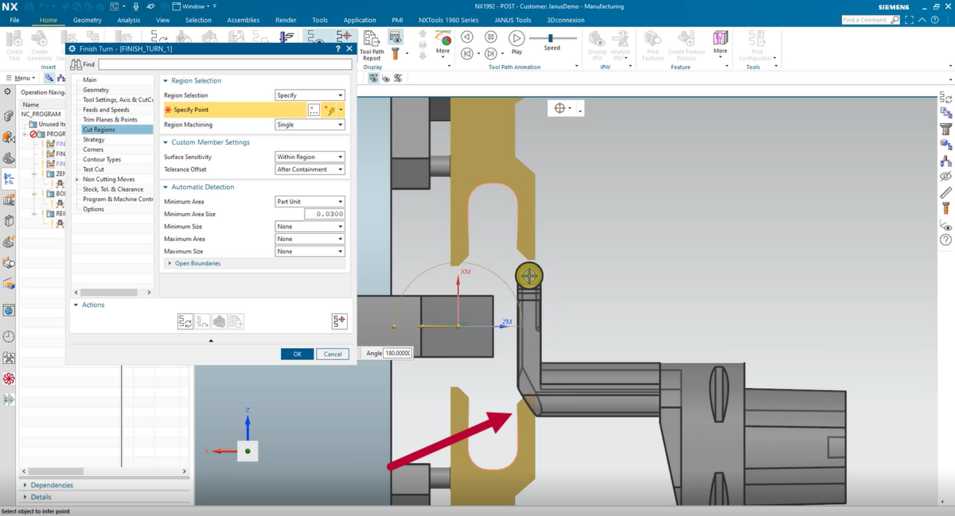Viewport: 955px width, 516px height.
Task: Select Strategy in the dialog tree
Action: coord(94,140)
